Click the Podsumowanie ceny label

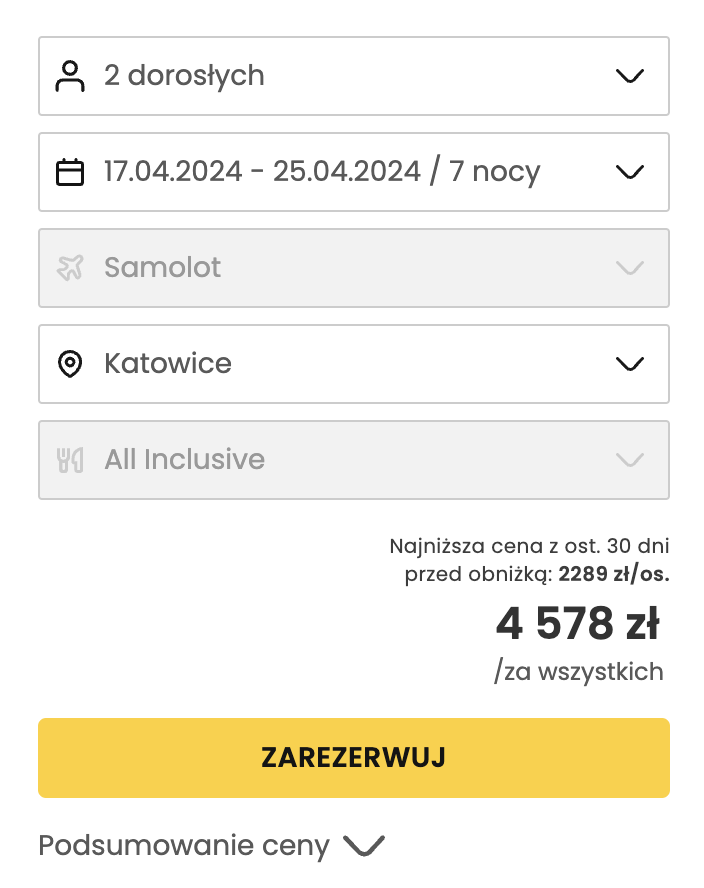coord(181,845)
